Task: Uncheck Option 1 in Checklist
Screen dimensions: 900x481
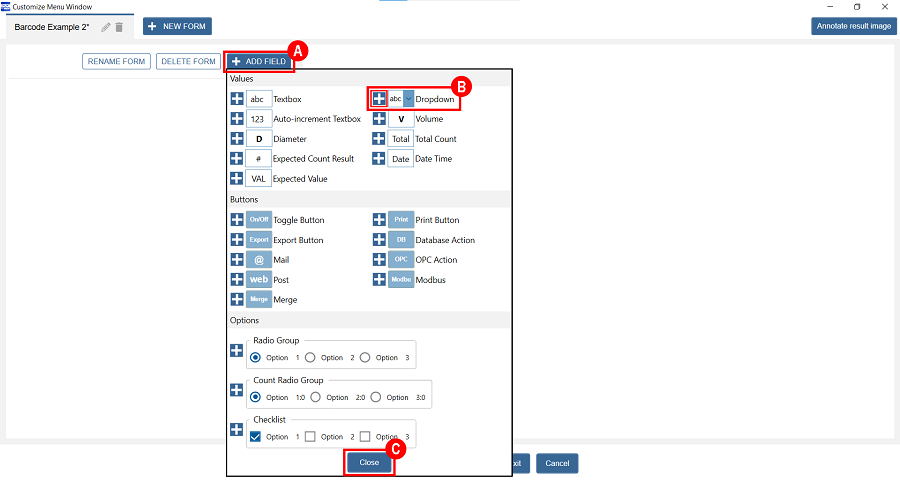Action: pyautogui.click(x=256, y=436)
